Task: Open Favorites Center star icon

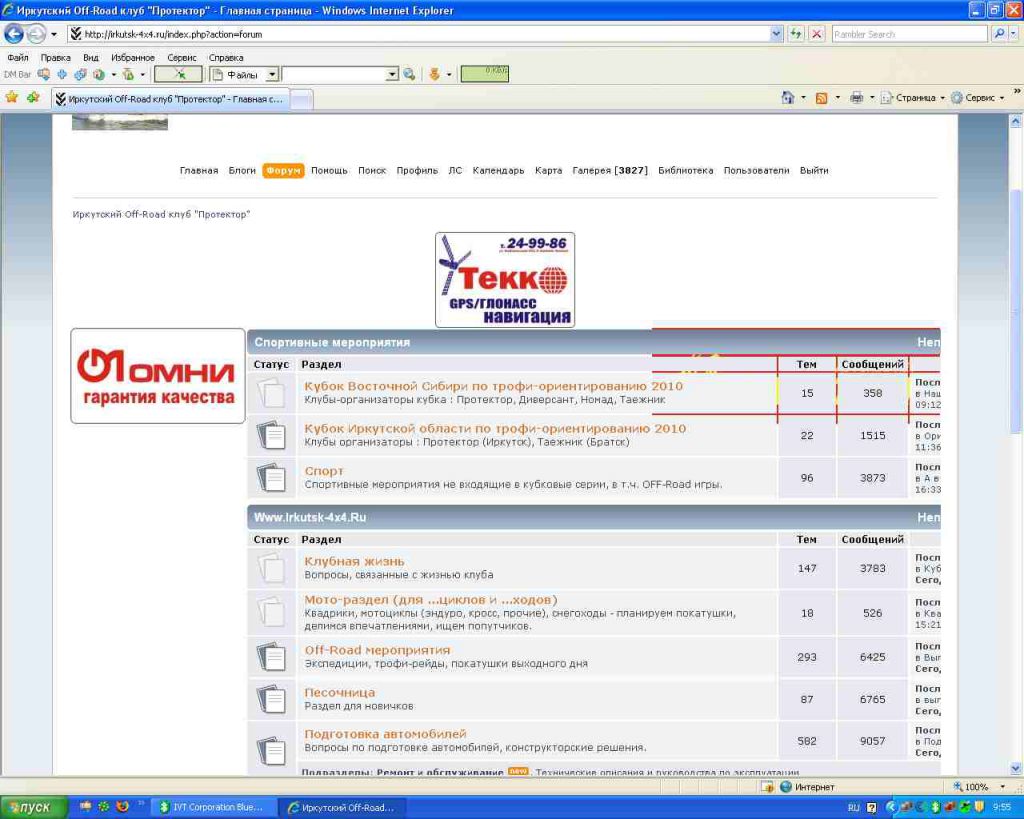Action: pos(12,98)
